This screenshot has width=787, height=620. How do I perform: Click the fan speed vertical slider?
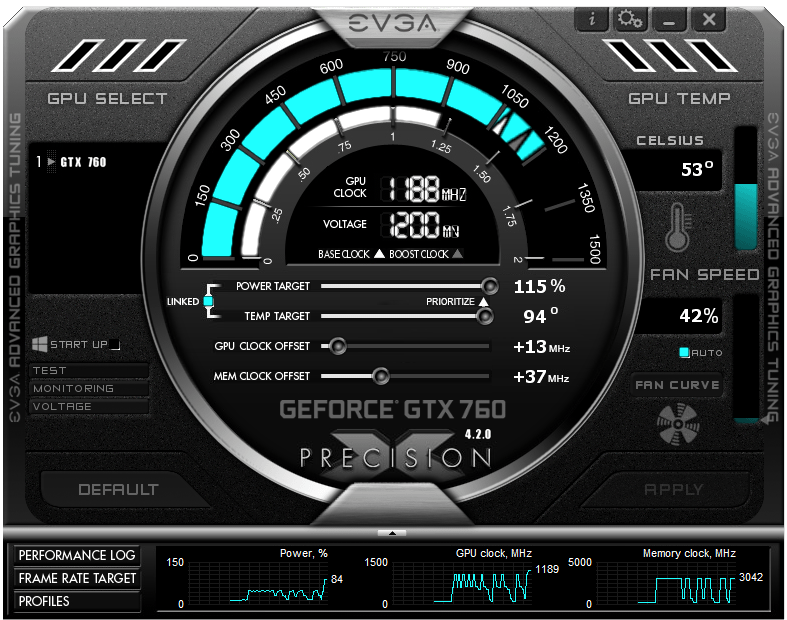click(746, 358)
